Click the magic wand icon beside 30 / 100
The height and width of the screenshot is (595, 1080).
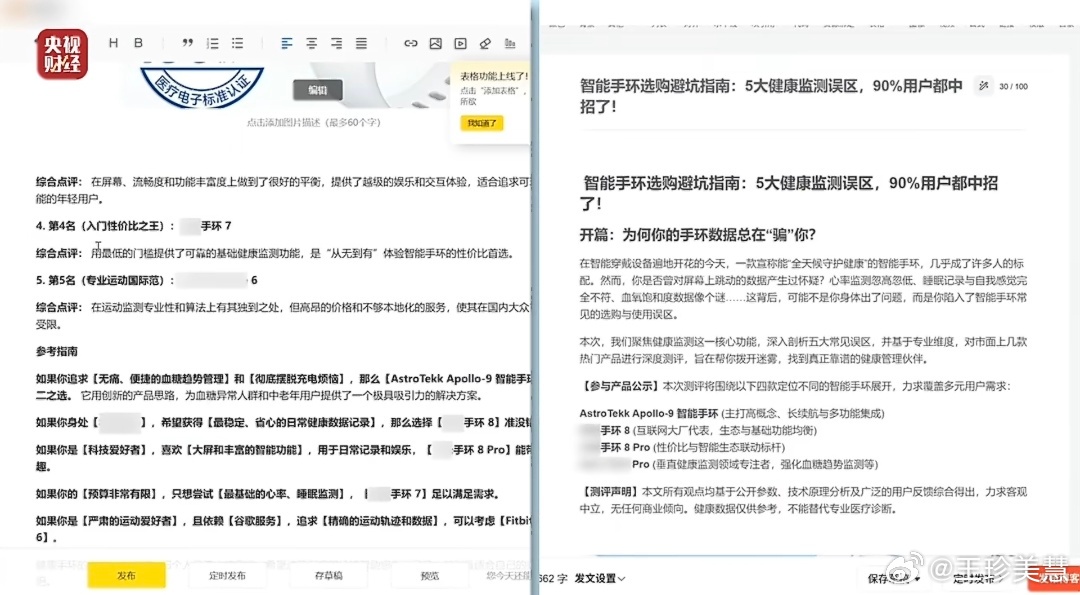point(984,86)
